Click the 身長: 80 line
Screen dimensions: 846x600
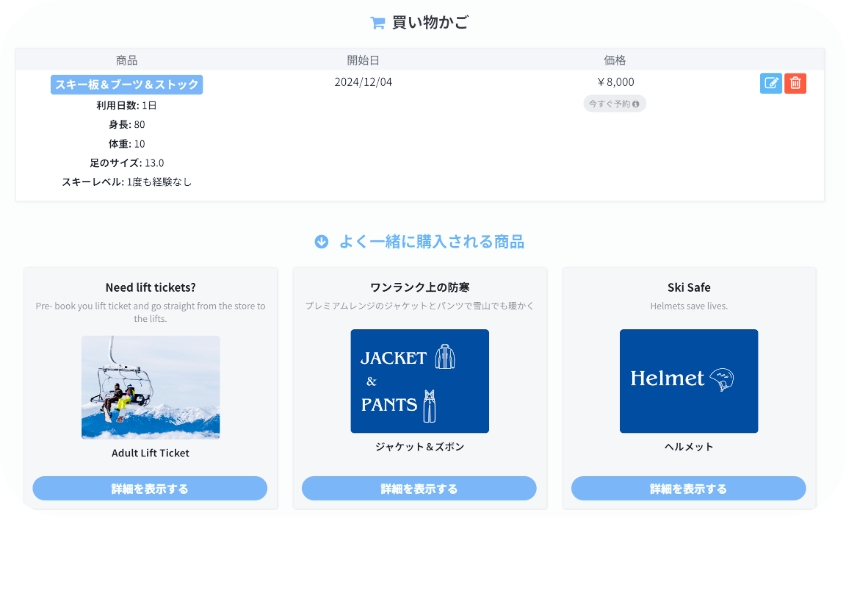127,125
